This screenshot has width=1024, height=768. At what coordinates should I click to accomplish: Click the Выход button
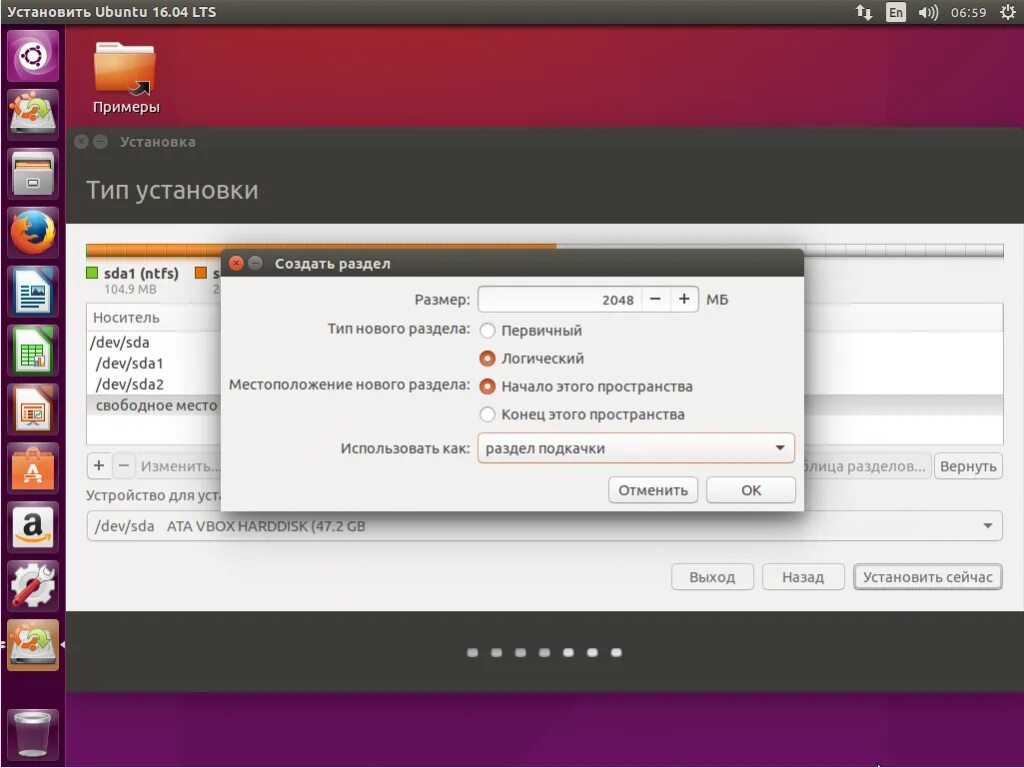point(712,577)
